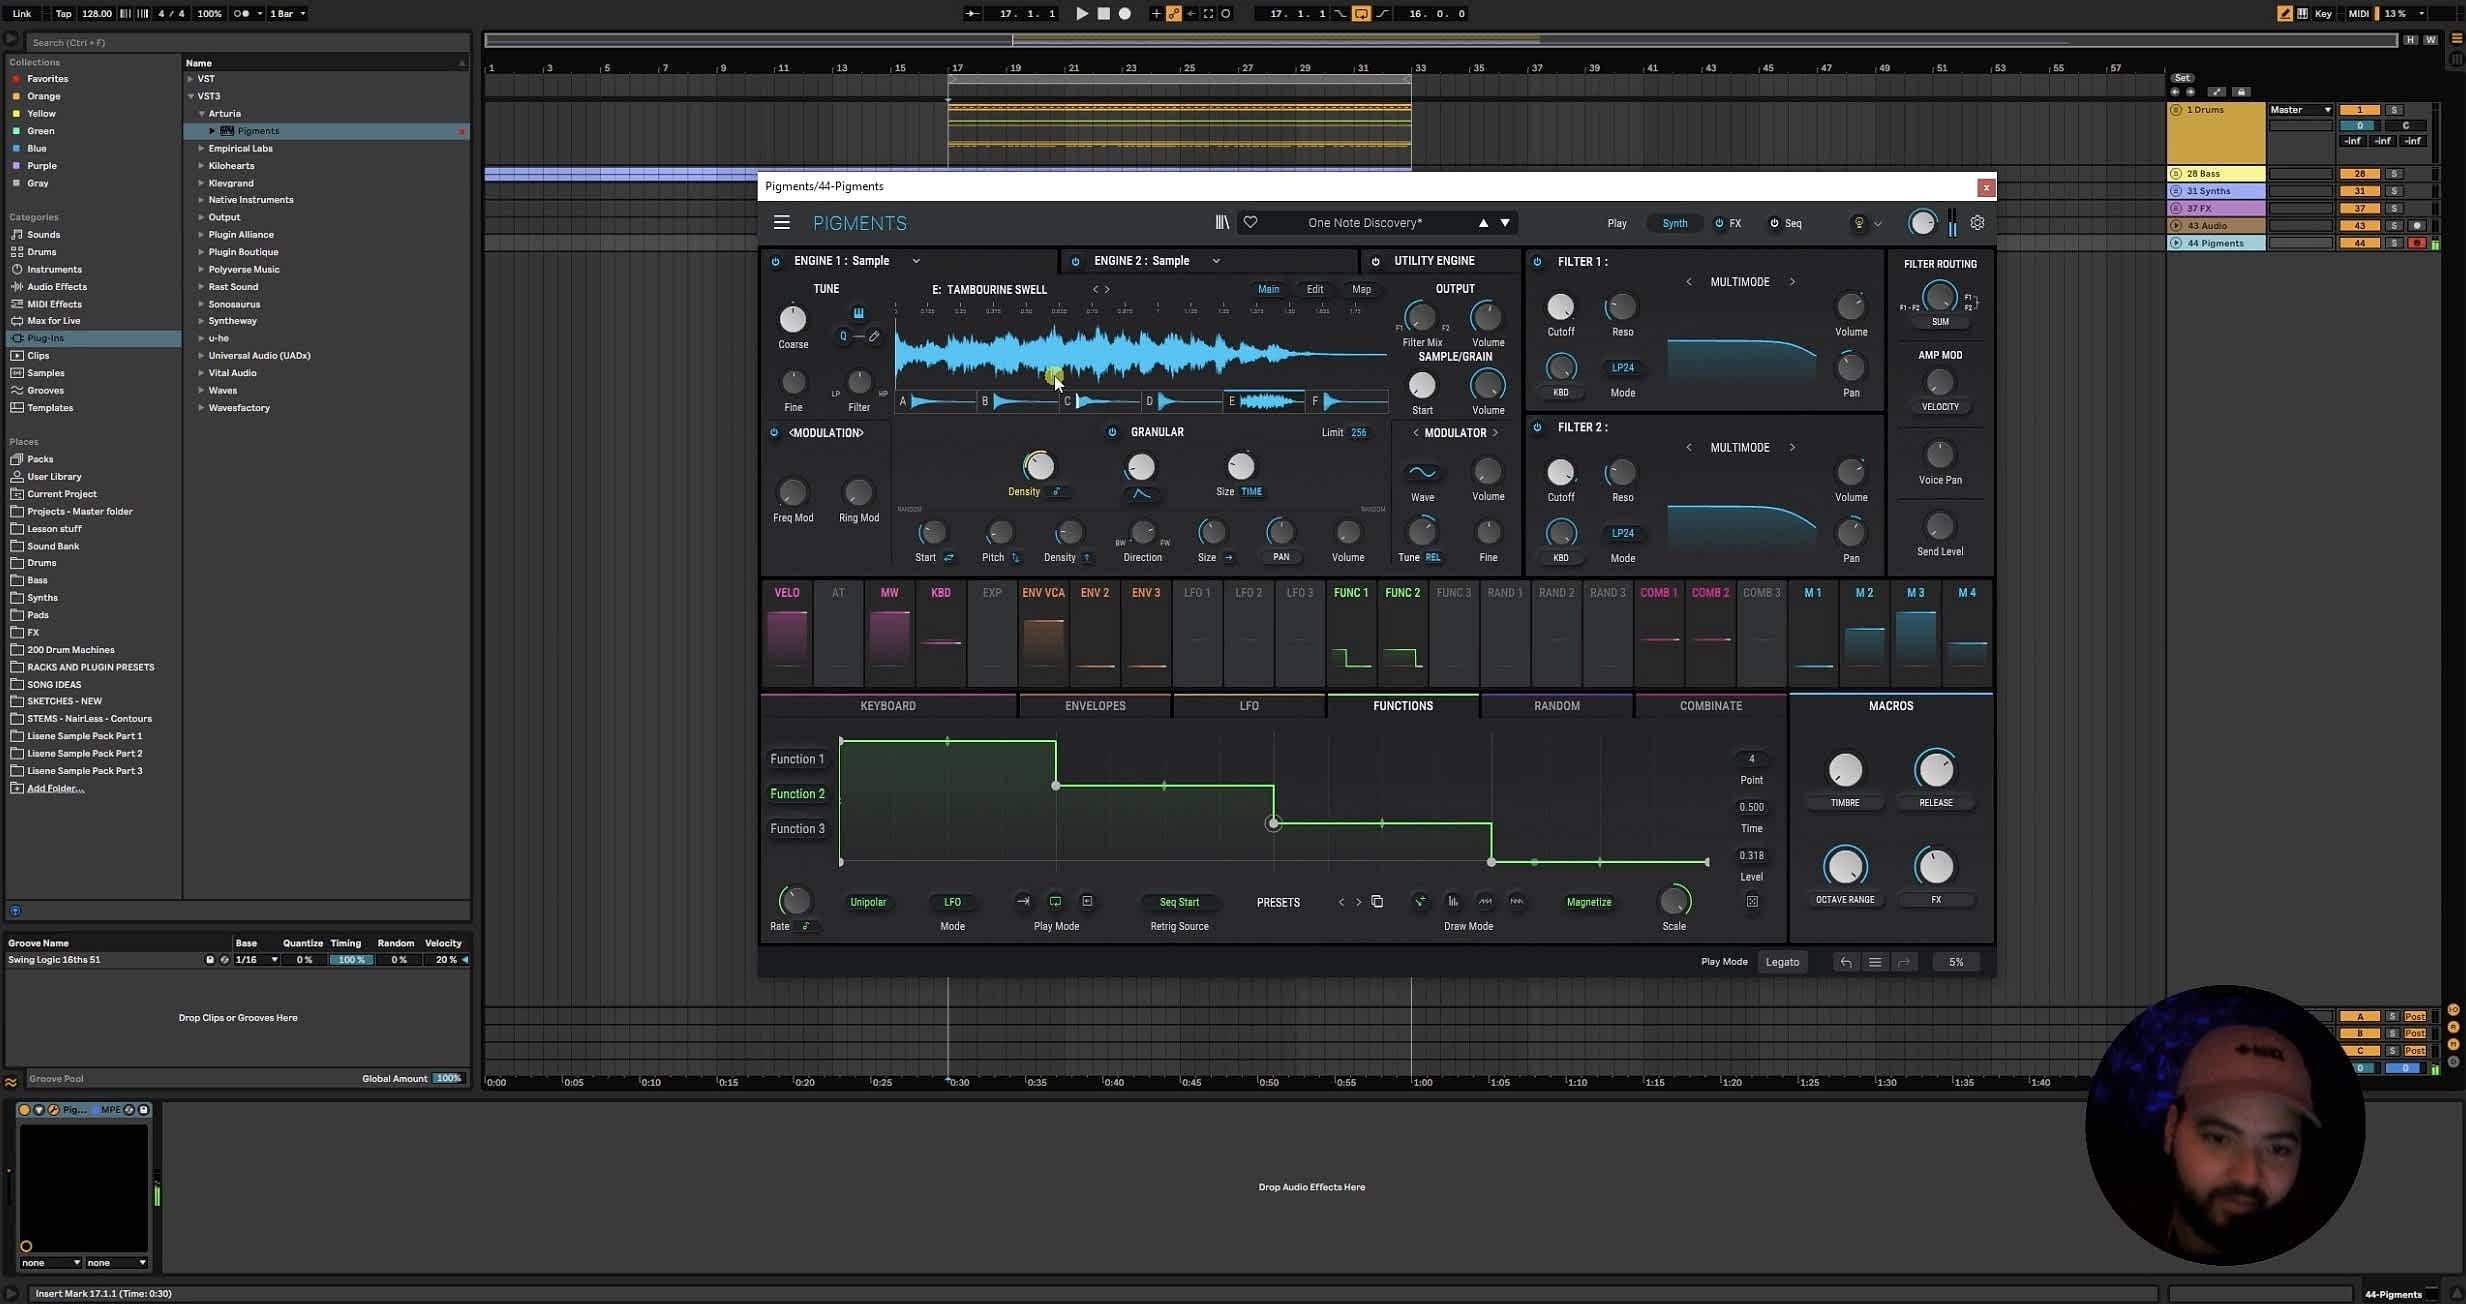
Task: Toggle the Seq power button in header
Action: [x=1774, y=223]
